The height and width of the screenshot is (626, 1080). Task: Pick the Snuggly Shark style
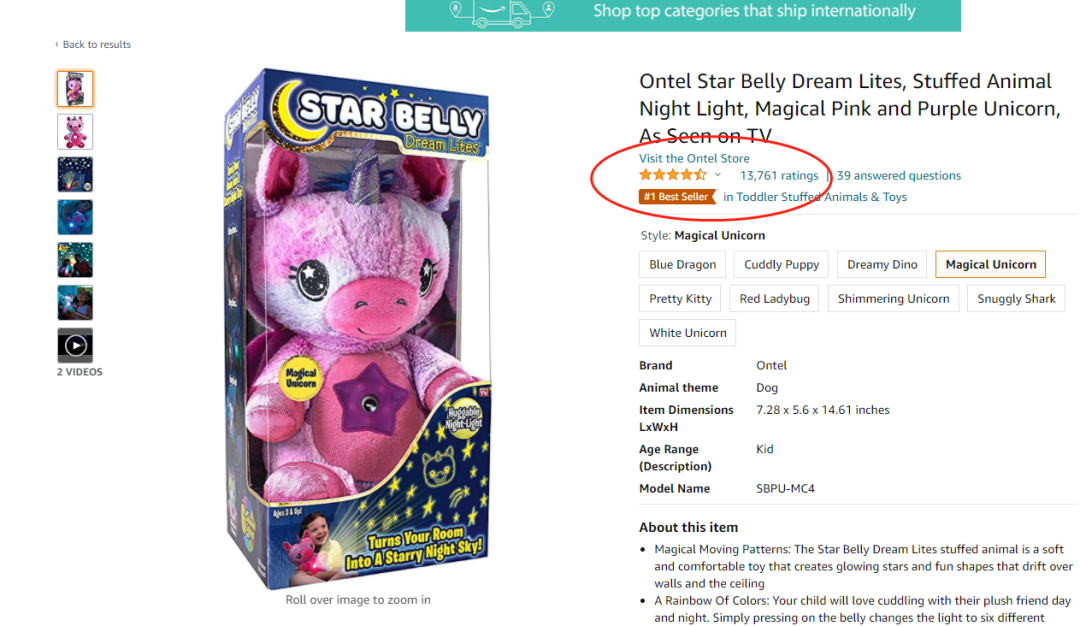pyautogui.click(x=1016, y=299)
